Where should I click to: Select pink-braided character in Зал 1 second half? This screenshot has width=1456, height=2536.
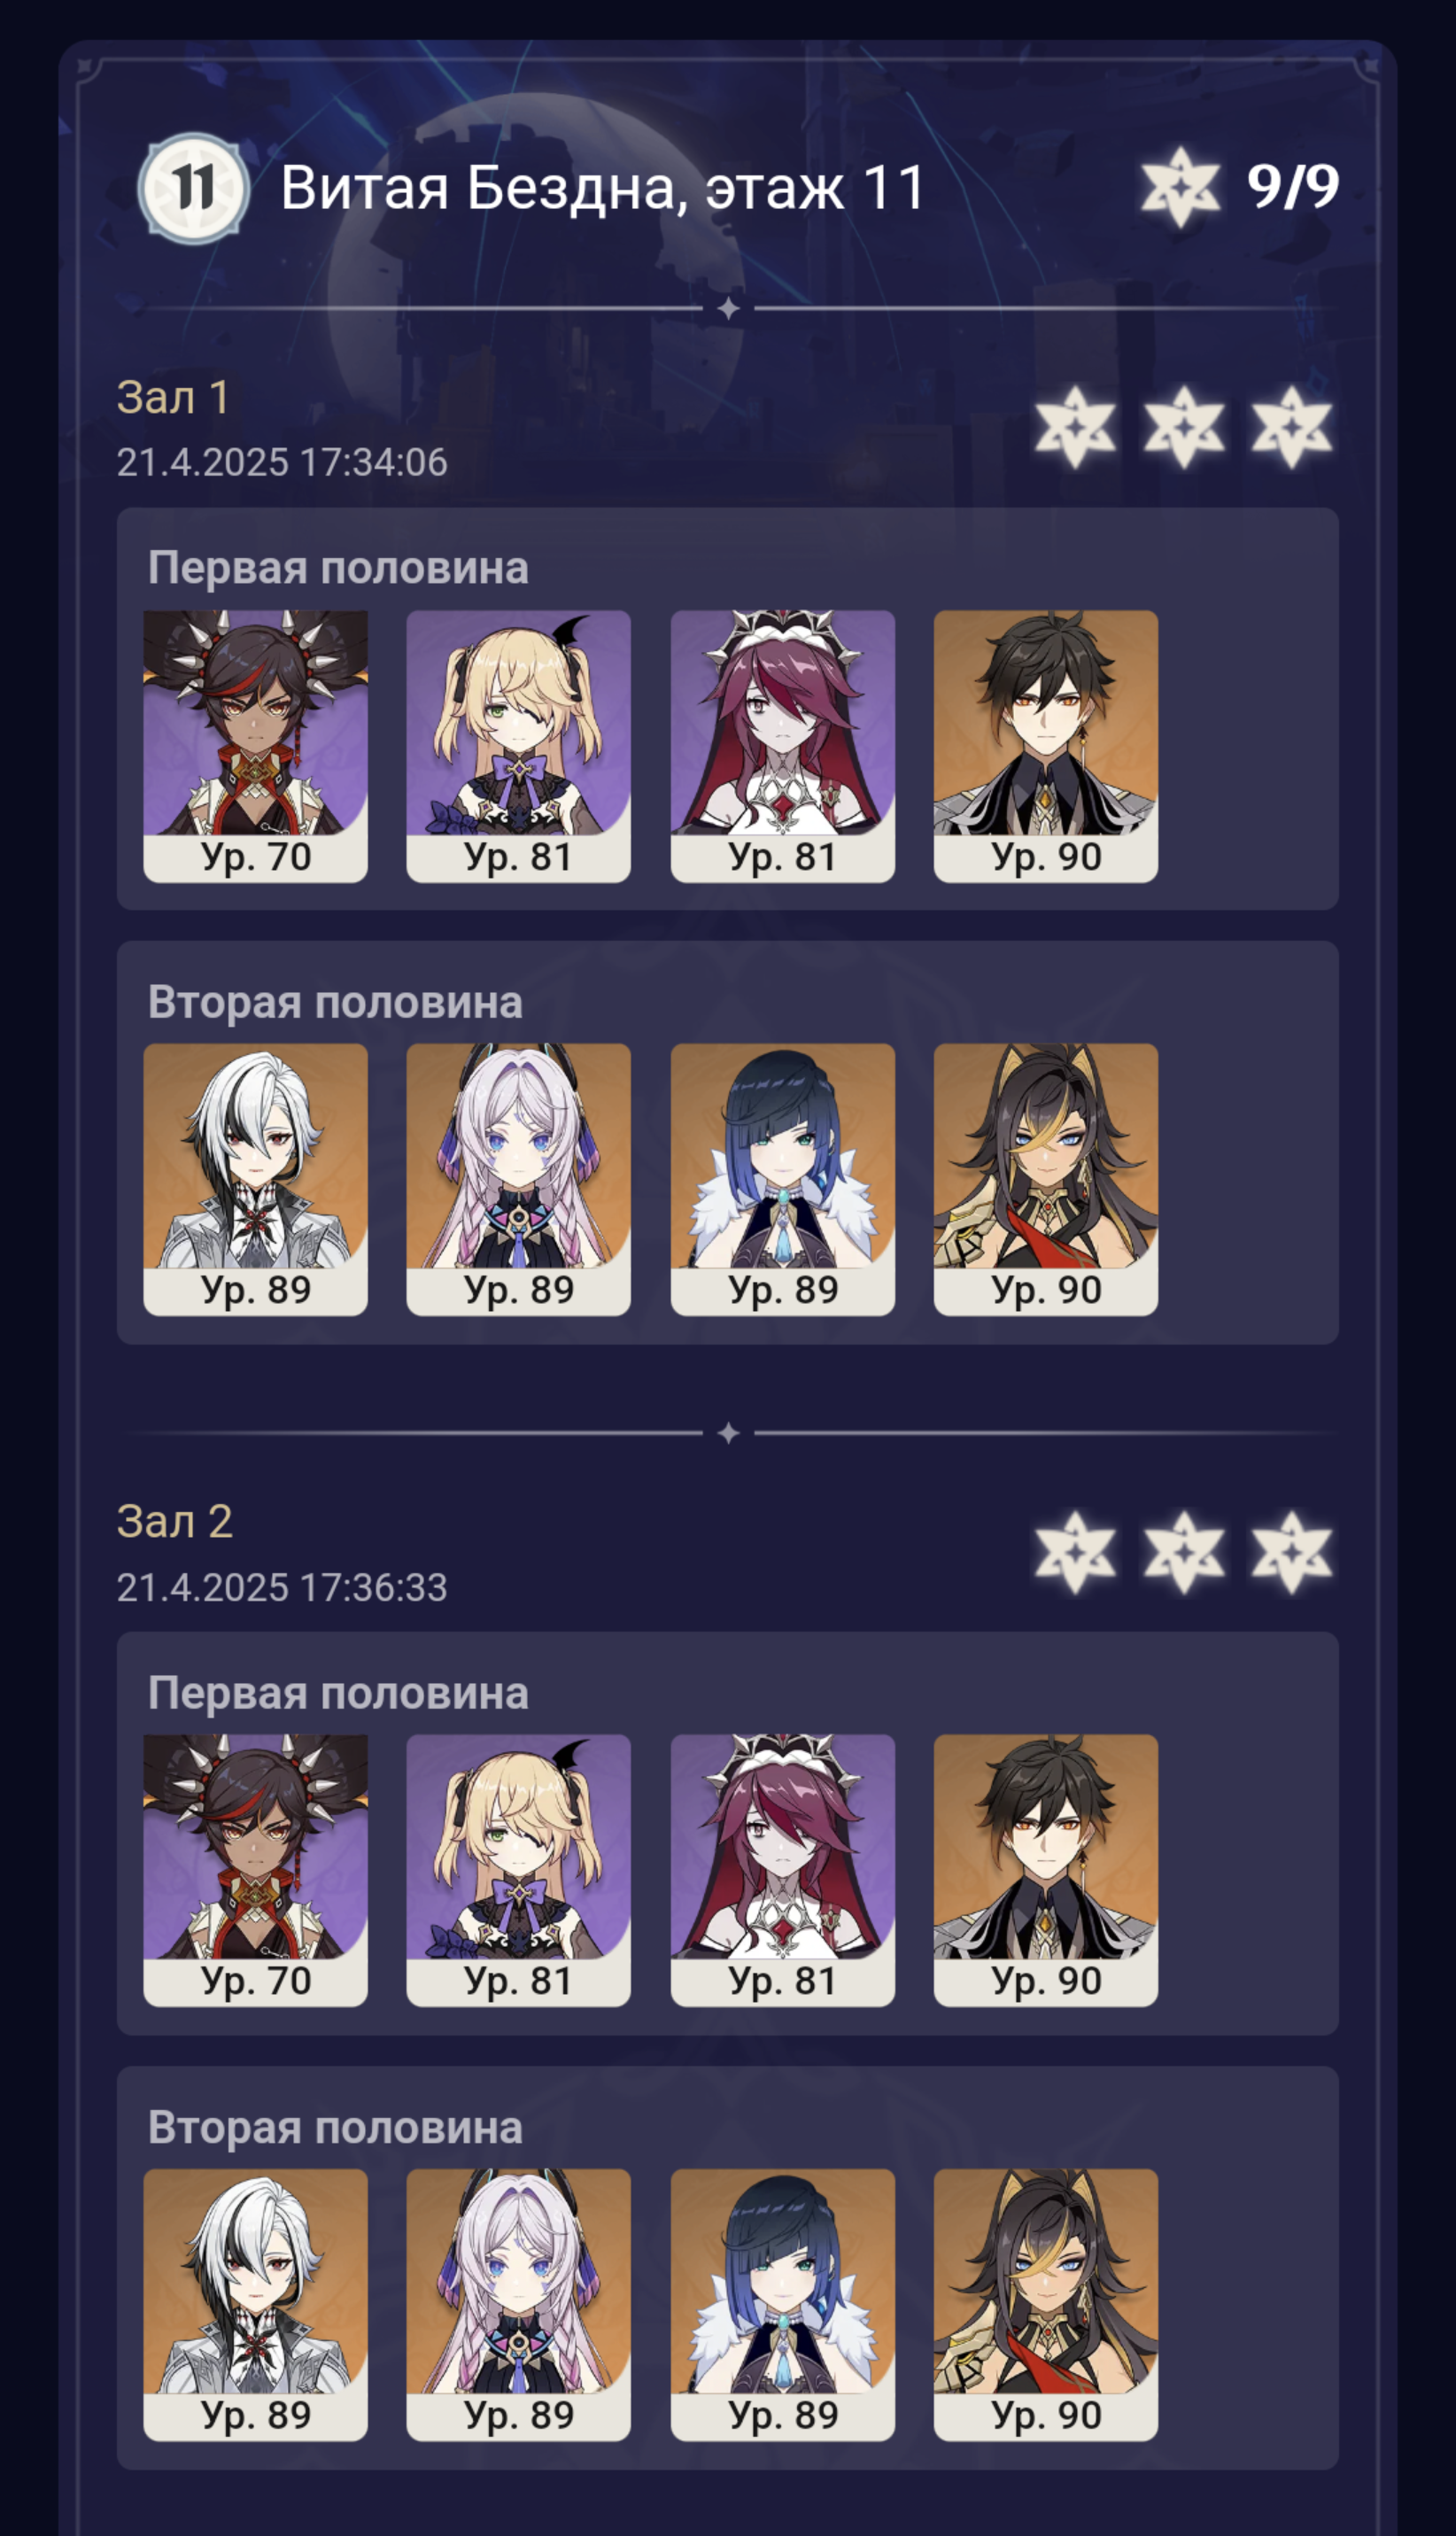518,1179
